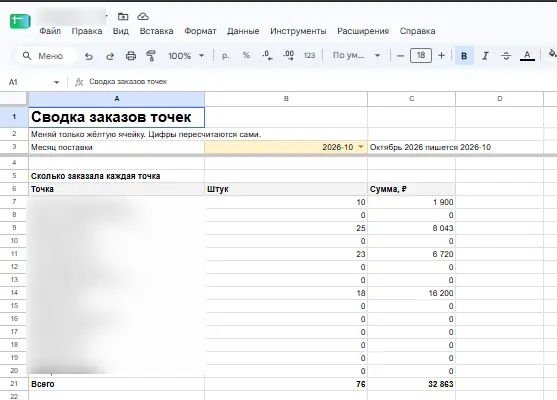Screen dimensions: 557x400
Task: Open the Формат menu
Action: point(200,31)
